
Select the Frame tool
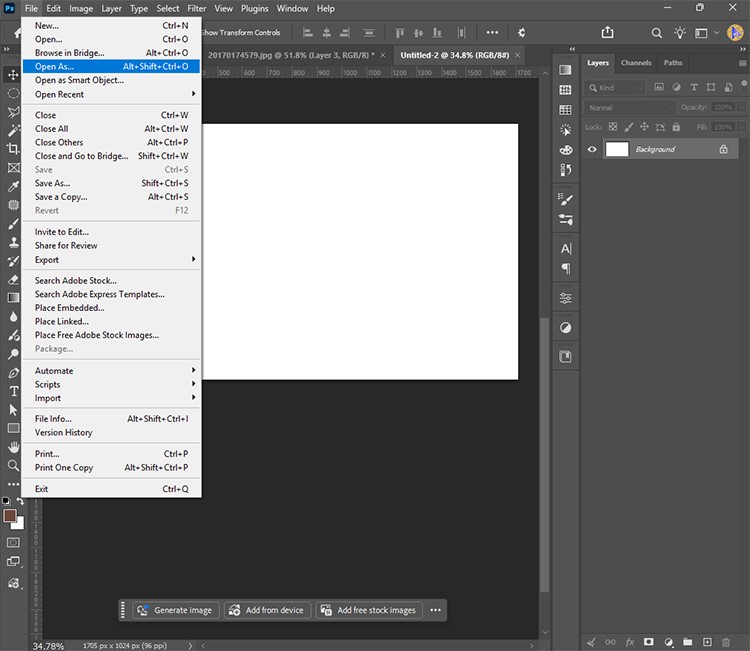click(13, 167)
